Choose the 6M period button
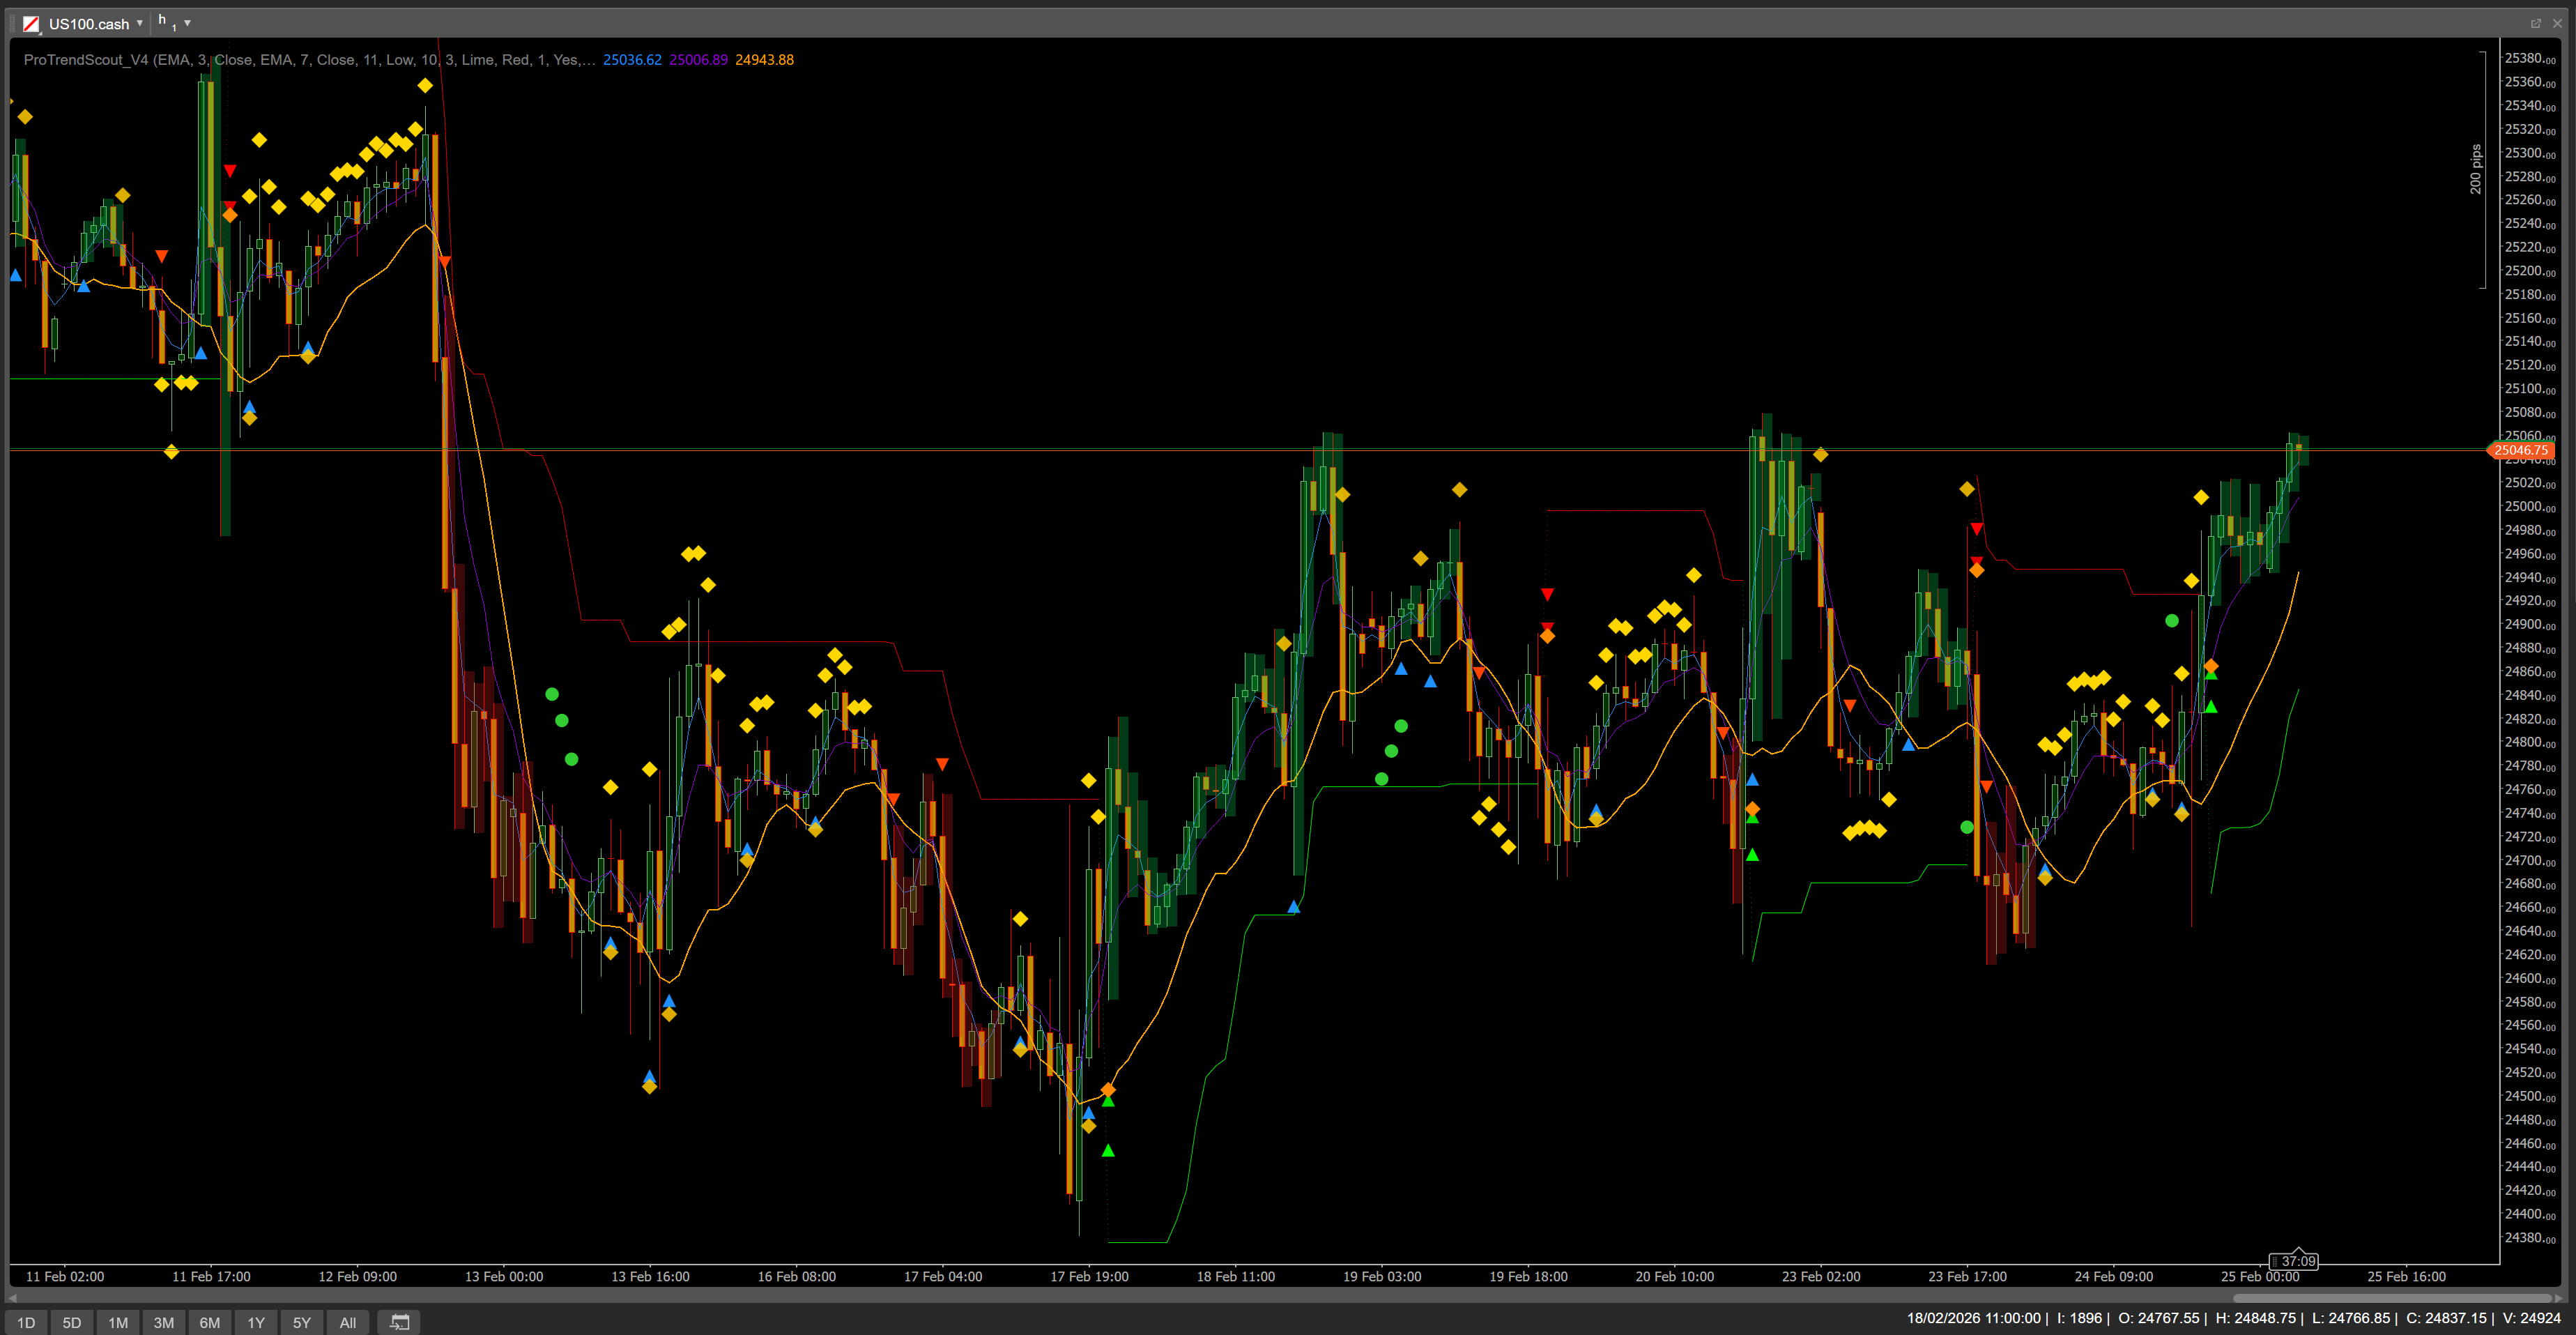Screen dimensions: 2576x1335 click(x=210, y=1322)
